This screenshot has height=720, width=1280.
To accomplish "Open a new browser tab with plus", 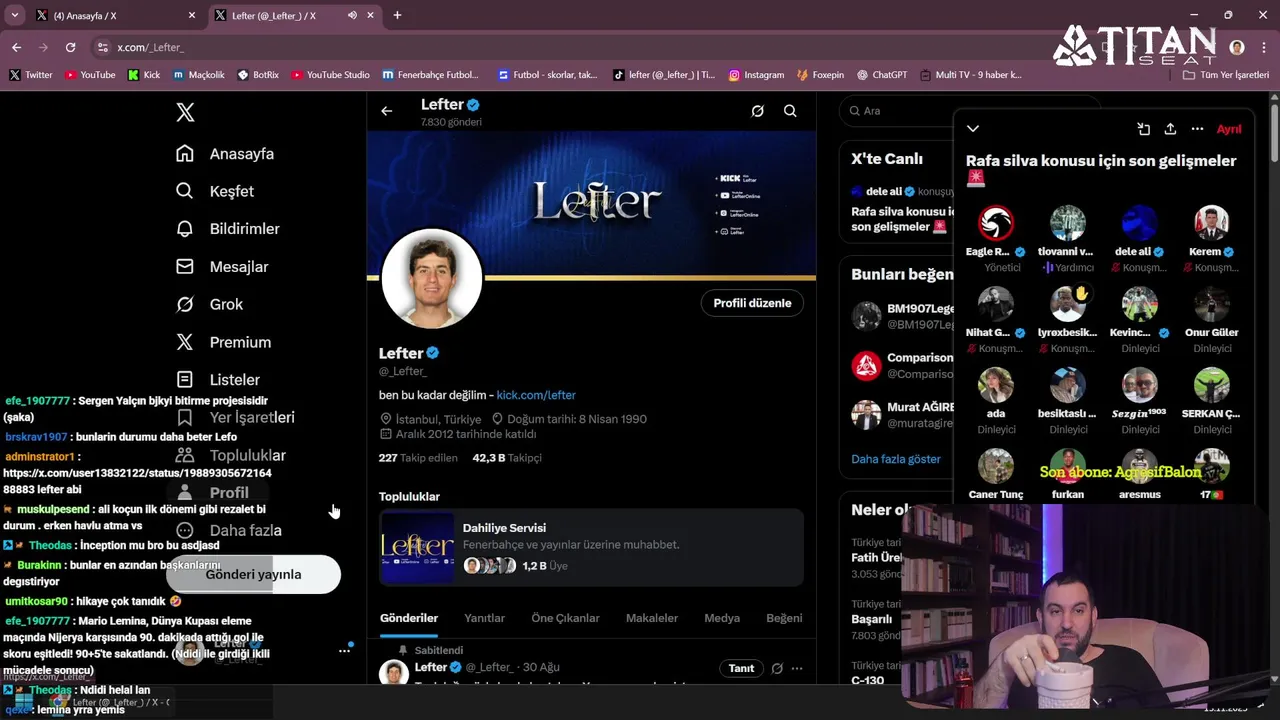I will coord(397,15).
